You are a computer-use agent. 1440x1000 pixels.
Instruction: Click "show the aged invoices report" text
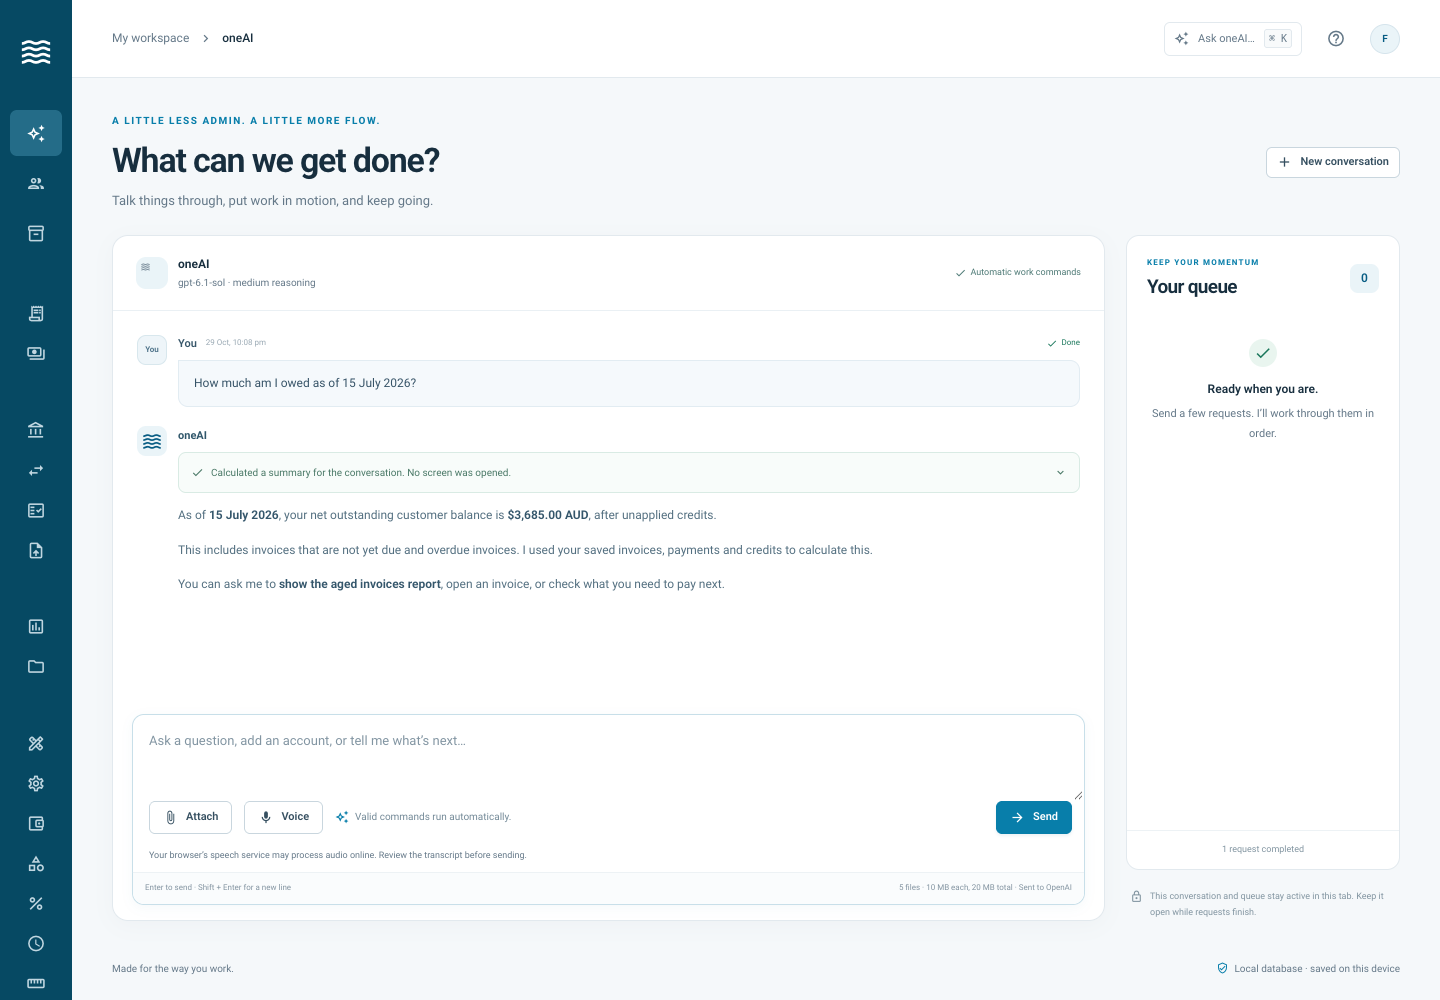click(x=360, y=584)
